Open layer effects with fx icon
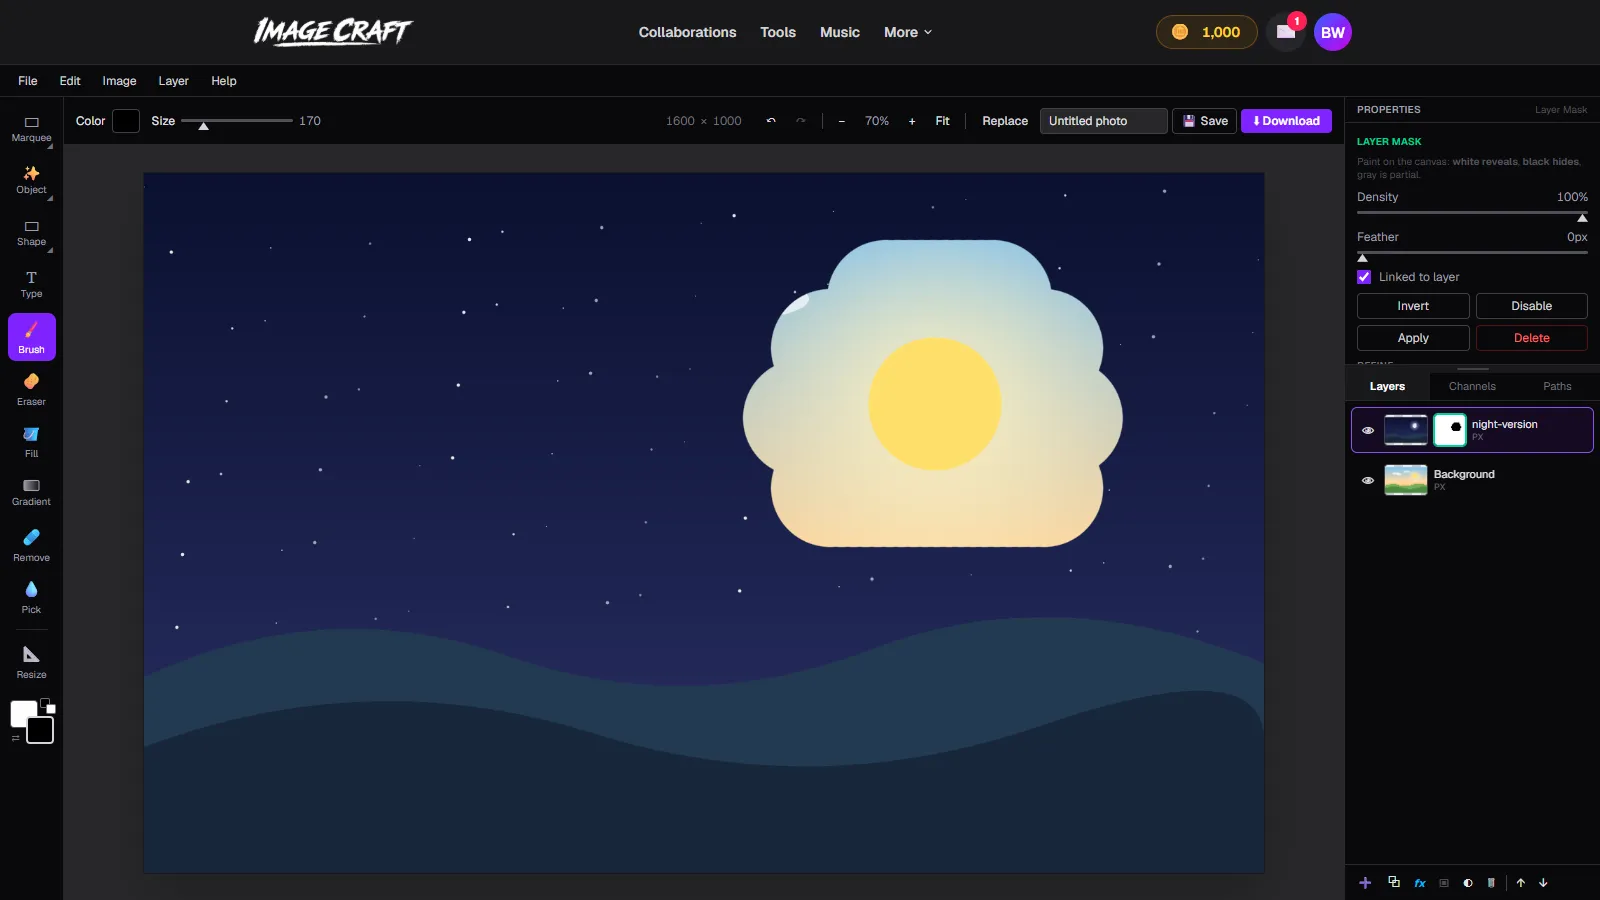This screenshot has width=1600, height=900. [1420, 883]
